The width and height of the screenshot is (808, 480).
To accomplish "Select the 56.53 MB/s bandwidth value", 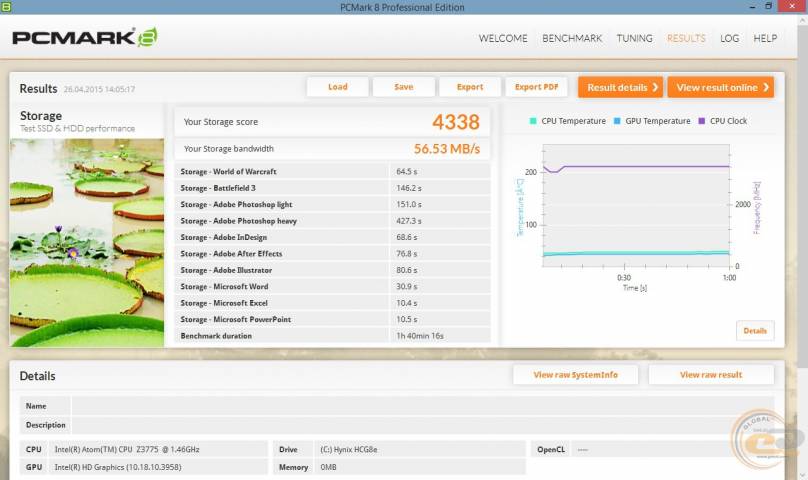I will click(x=447, y=149).
